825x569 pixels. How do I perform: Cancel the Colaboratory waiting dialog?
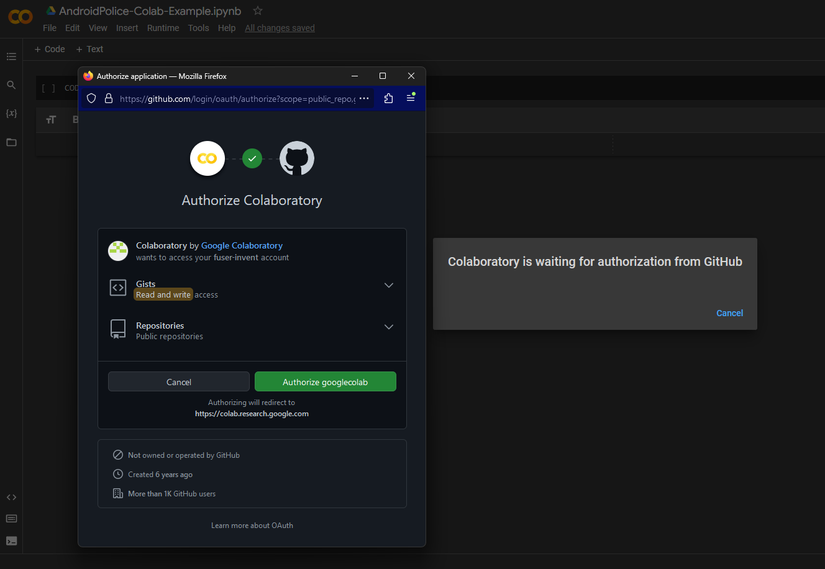point(729,313)
